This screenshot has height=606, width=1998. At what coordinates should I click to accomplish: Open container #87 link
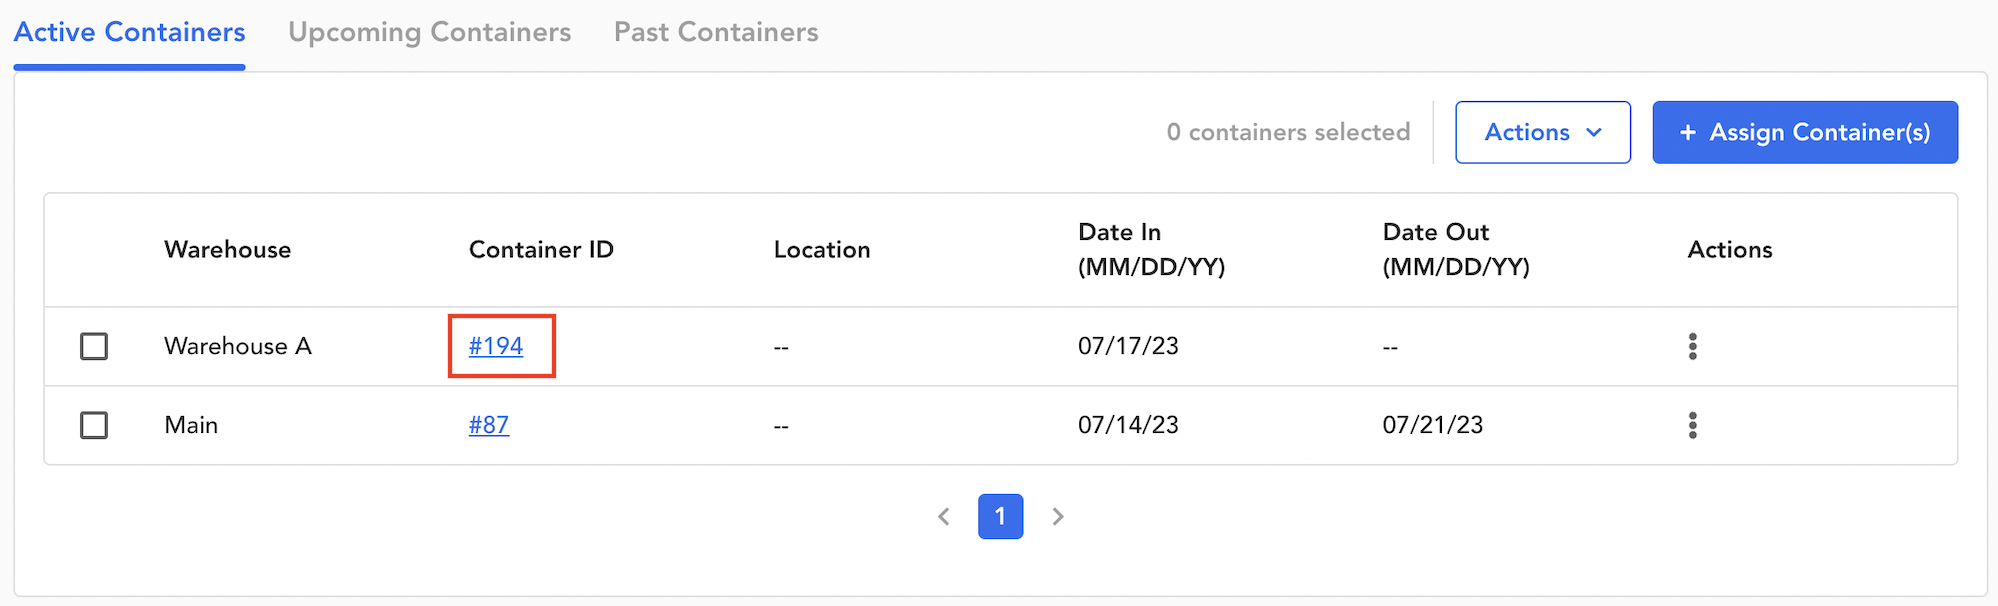tap(489, 425)
